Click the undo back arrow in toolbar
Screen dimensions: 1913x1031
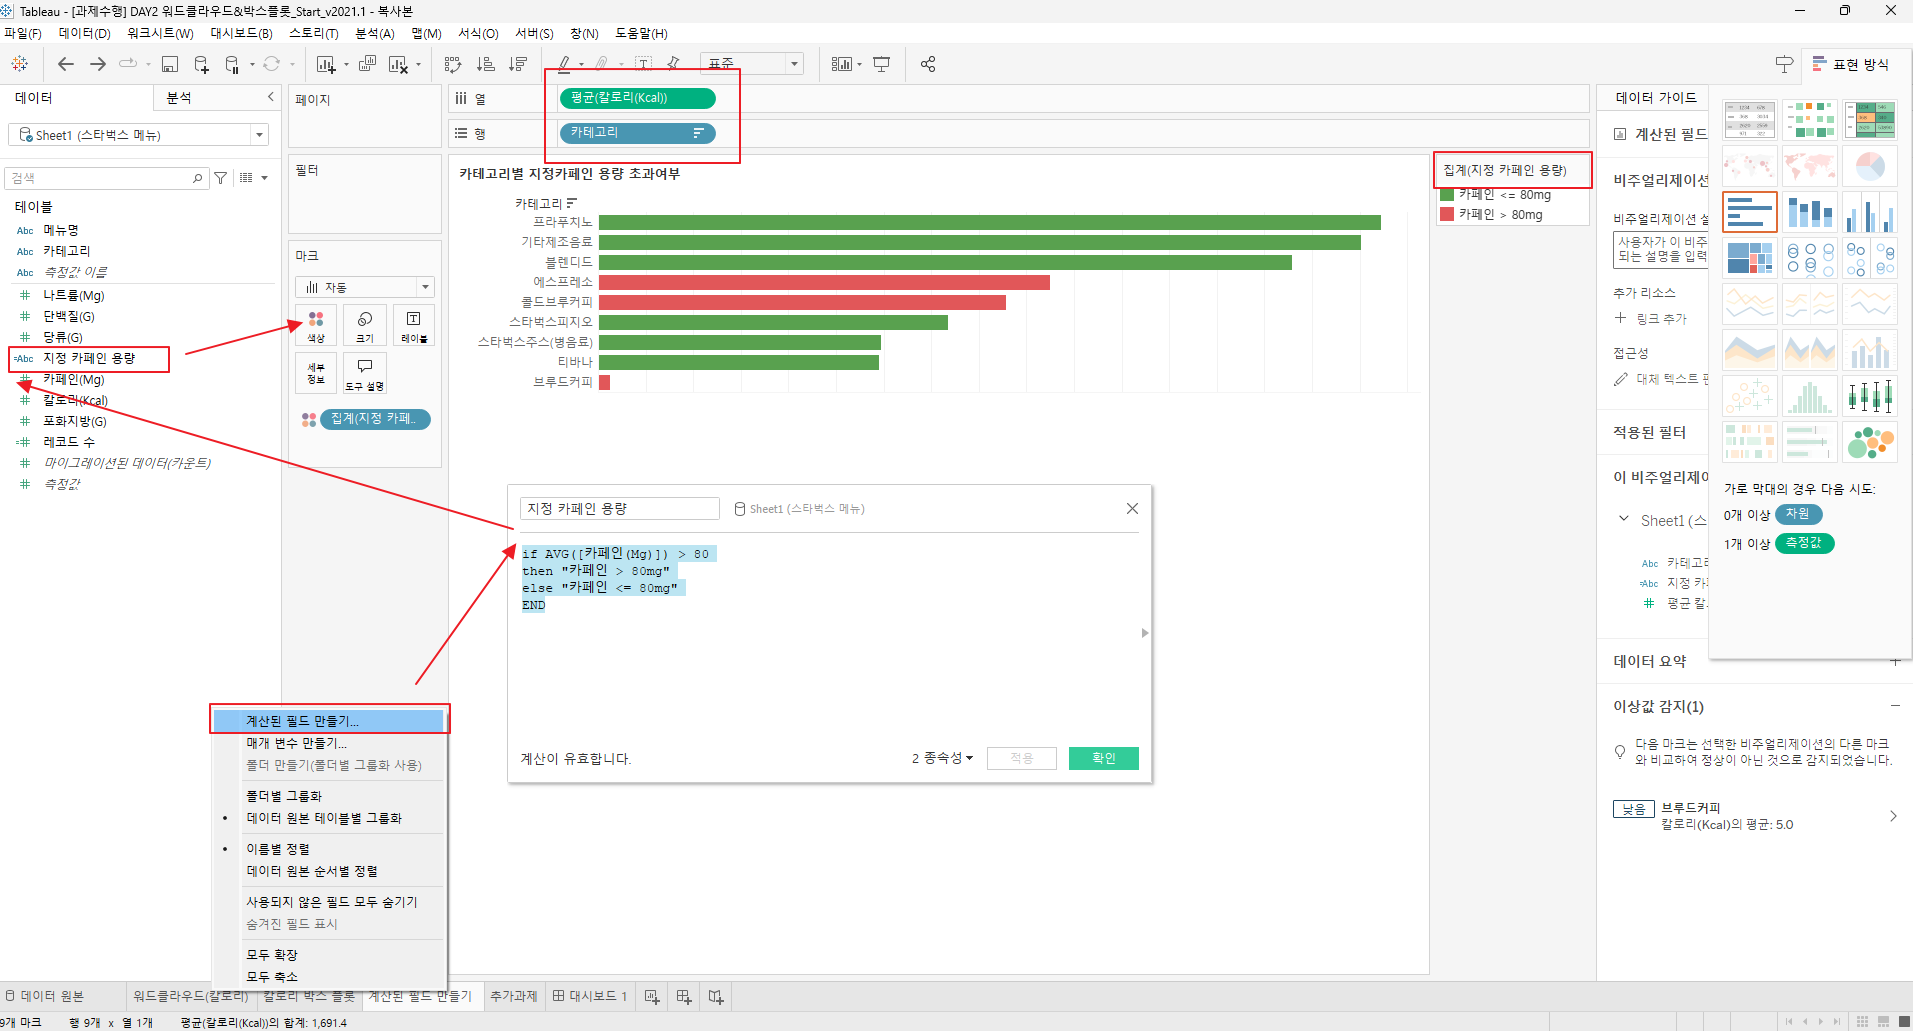(x=66, y=64)
